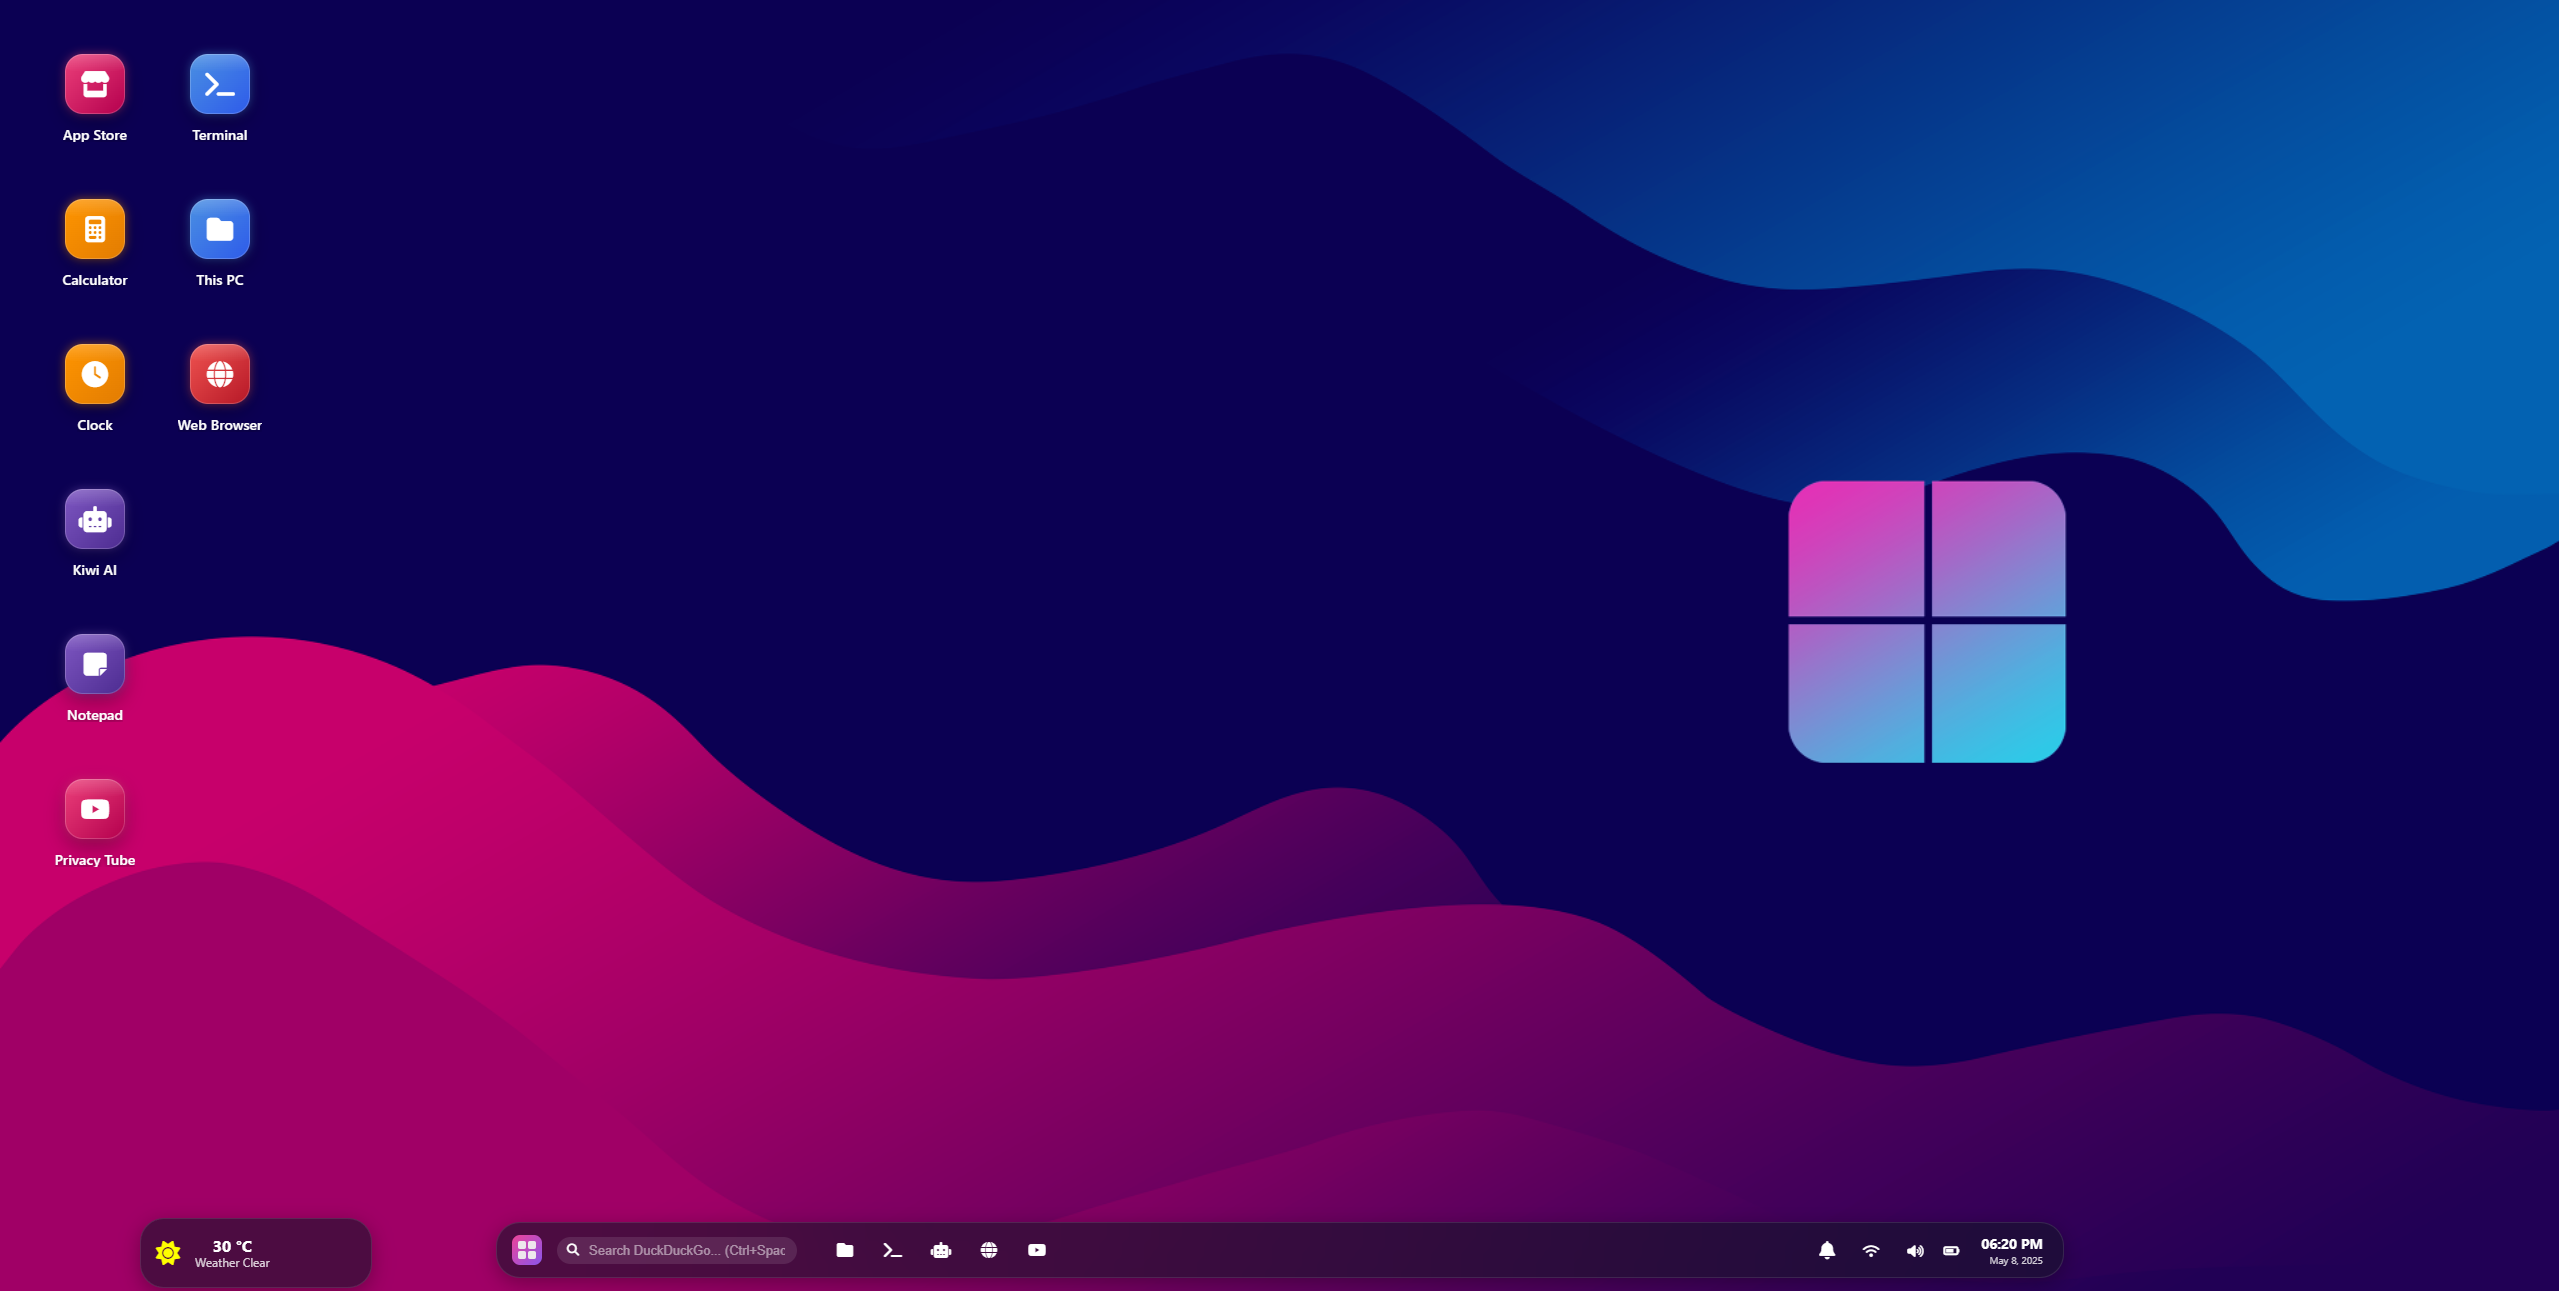
Task: Open the Kiwi AI desktop icon
Action: pyautogui.click(x=95, y=520)
